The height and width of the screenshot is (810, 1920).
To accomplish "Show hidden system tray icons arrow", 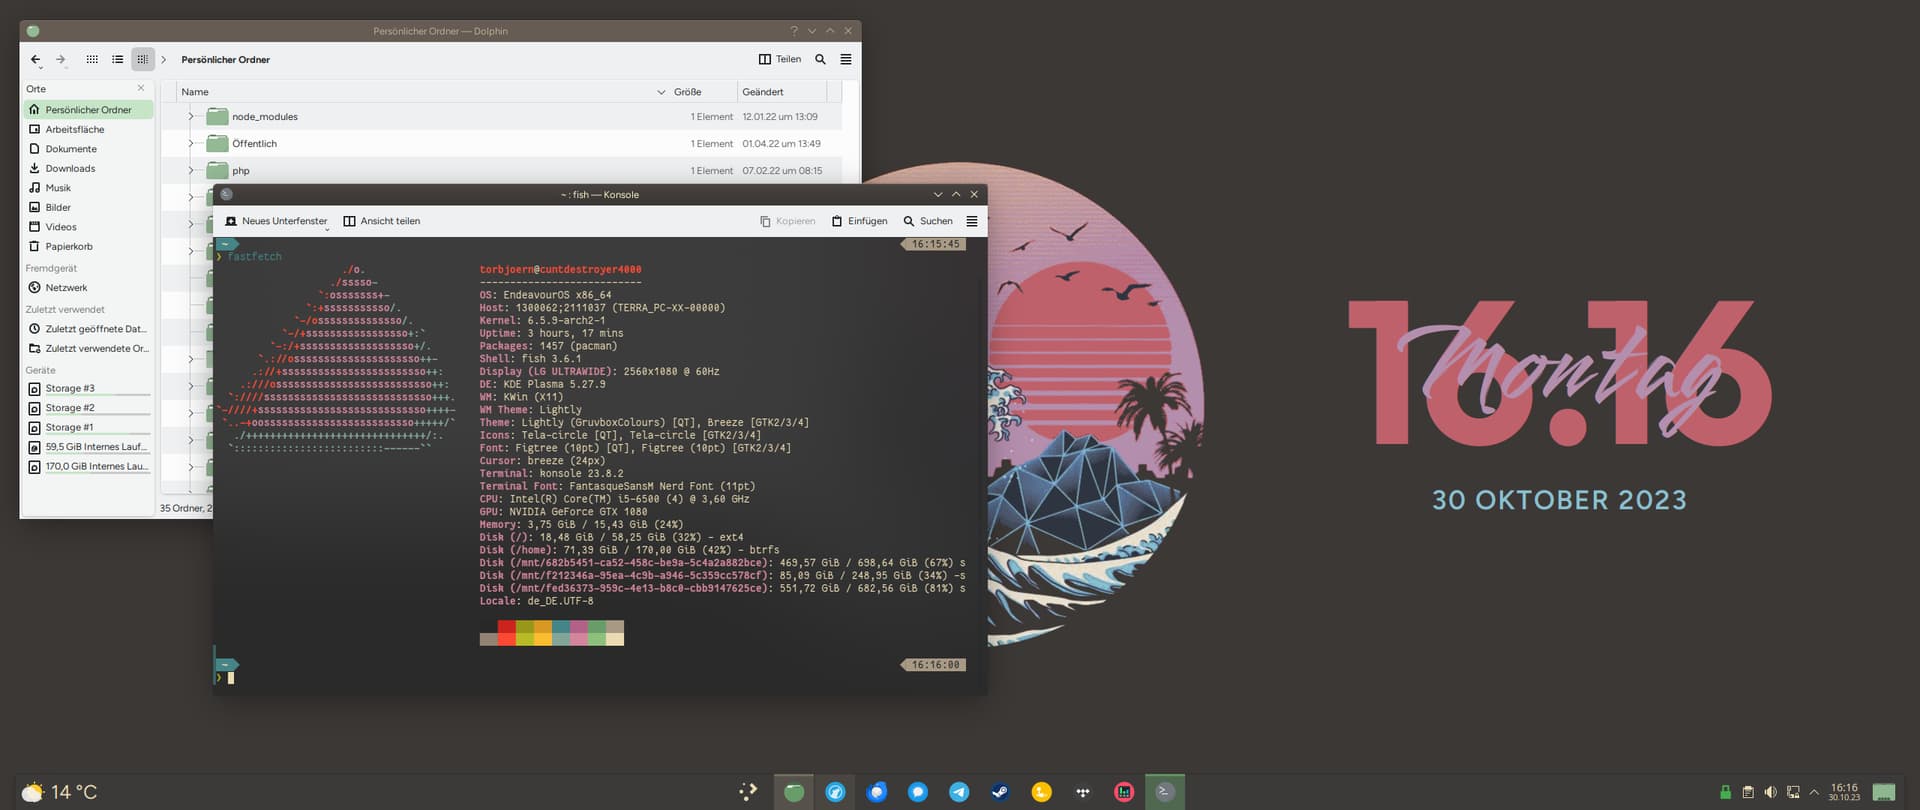I will [1814, 792].
